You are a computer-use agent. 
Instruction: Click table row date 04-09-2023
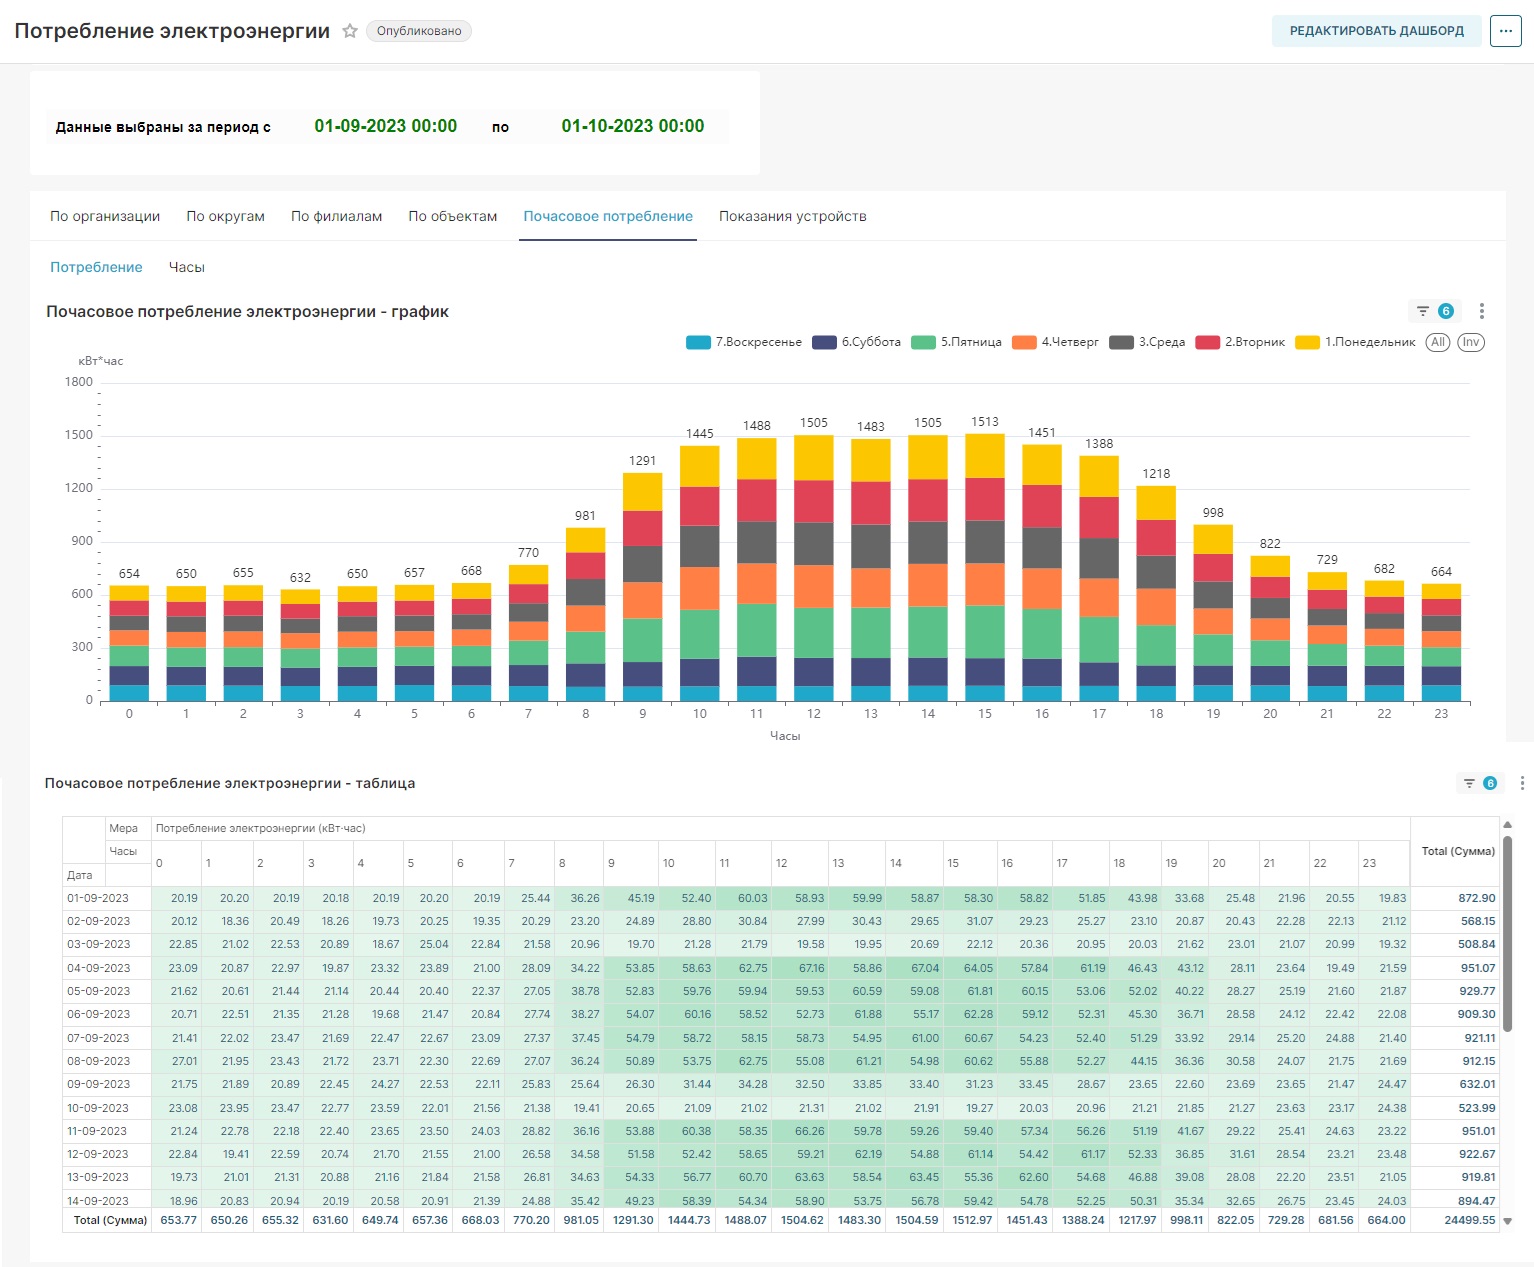pyautogui.click(x=98, y=968)
